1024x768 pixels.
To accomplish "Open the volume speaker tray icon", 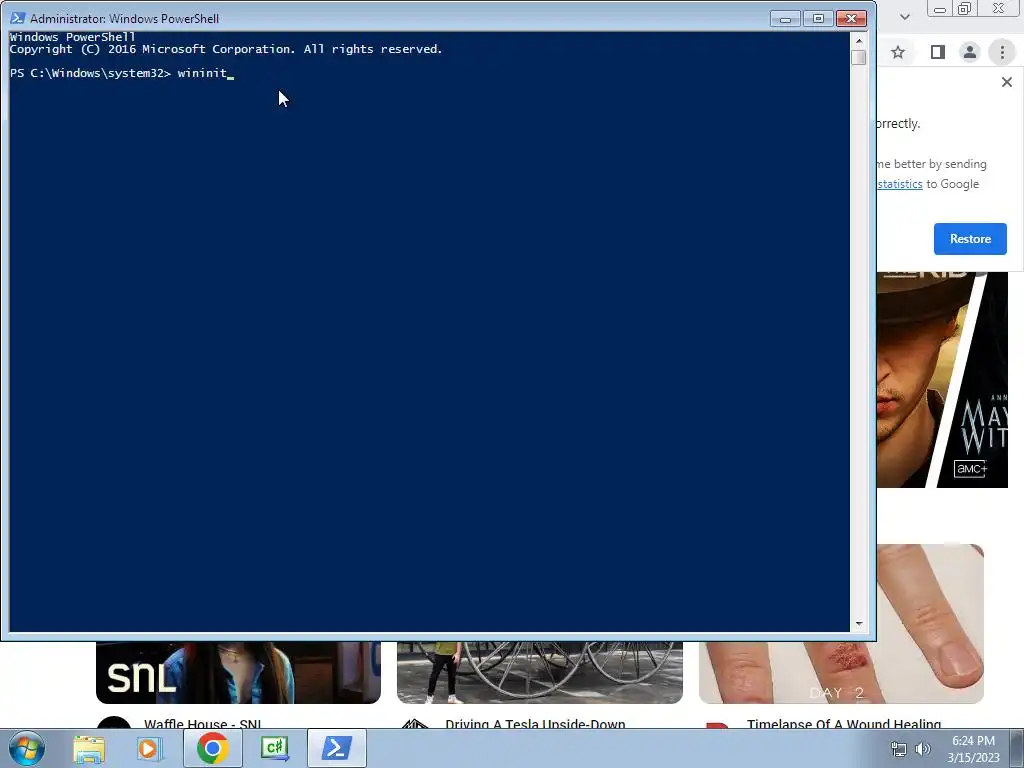I will tap(923, 749).
